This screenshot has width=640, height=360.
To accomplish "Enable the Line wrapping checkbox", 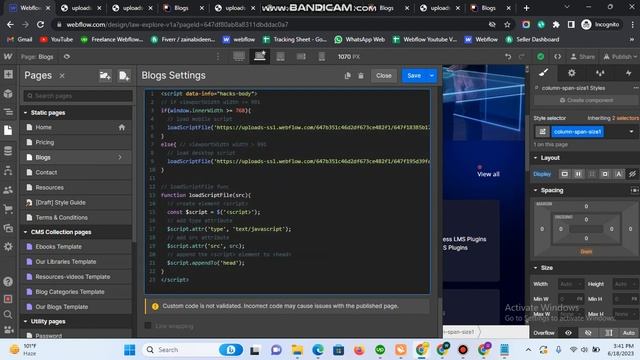I will [x=148, y=325].
